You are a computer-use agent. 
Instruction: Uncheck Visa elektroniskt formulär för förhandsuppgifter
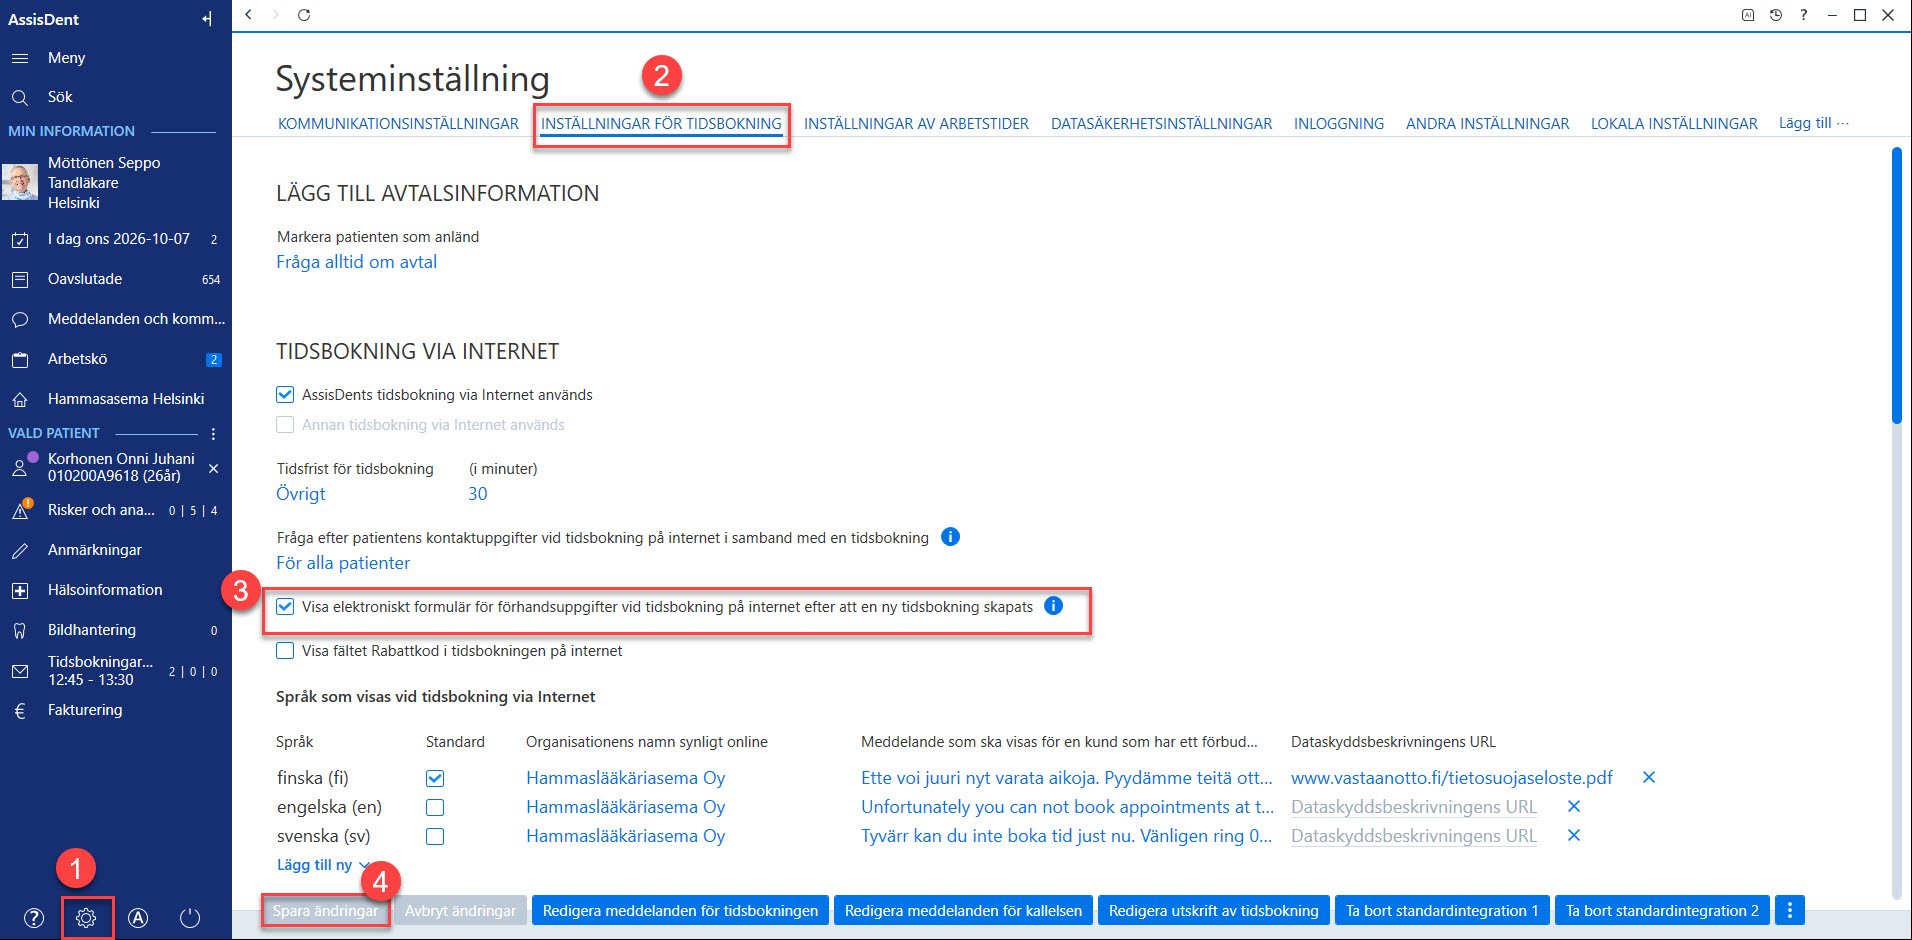tap(285, 606)
